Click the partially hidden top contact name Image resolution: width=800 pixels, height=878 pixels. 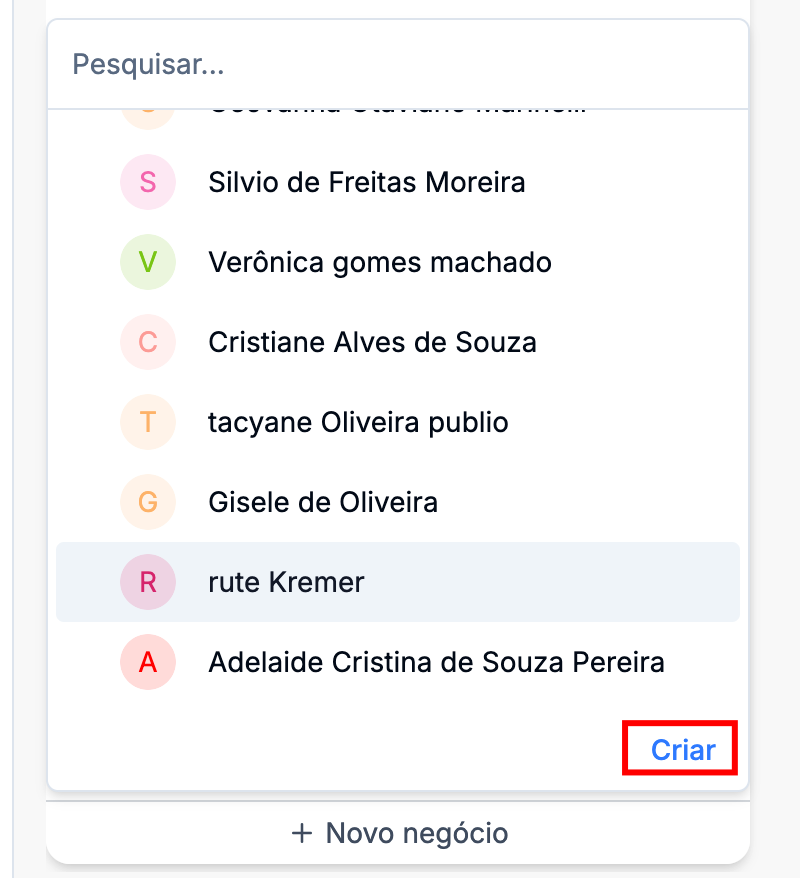pyautogui.click(x=396, y=112)
